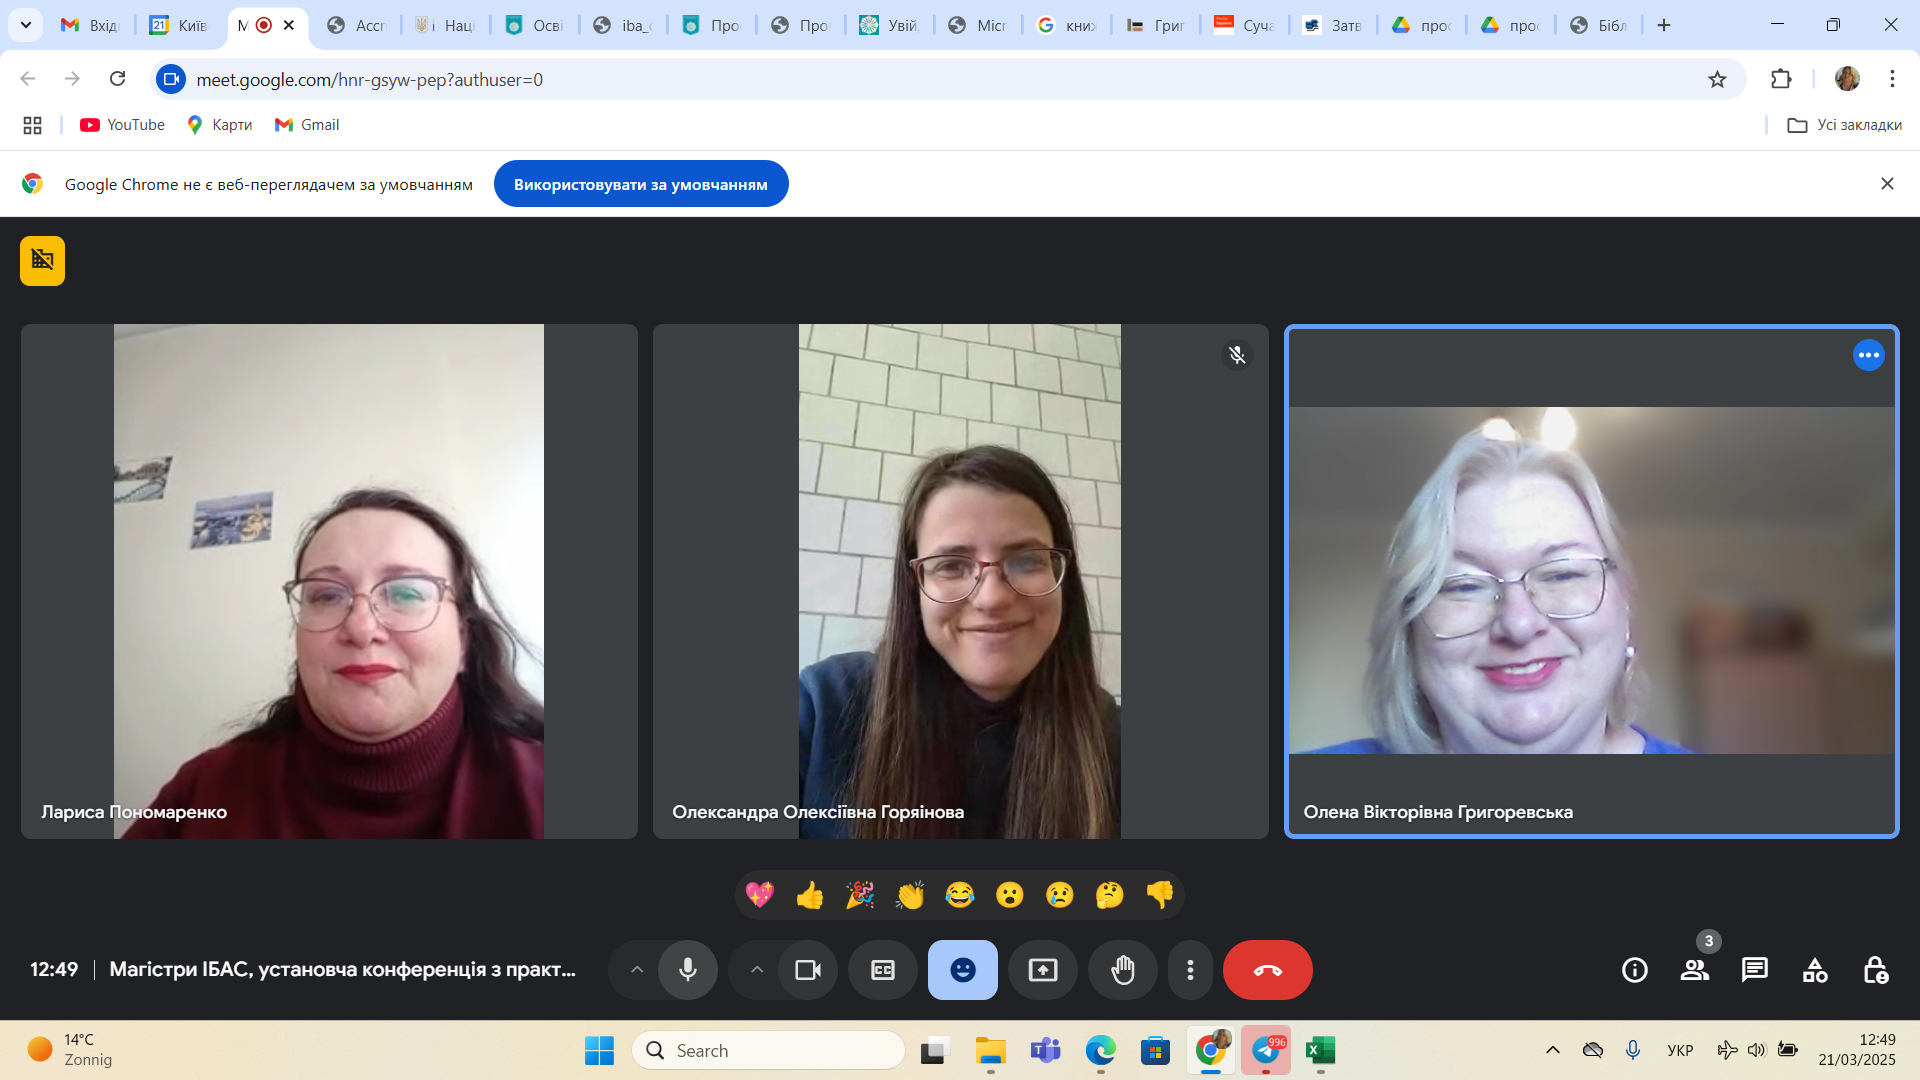Send the thumbs up reaction emoji

point(810,895)
